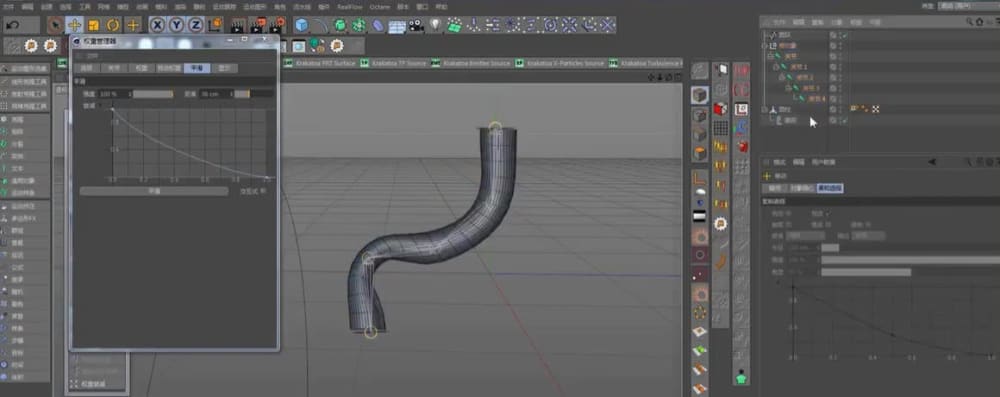Select the highlighted third Attribute Manager tab
This screenshot has width=1000, height=397.
coord(830,188)
